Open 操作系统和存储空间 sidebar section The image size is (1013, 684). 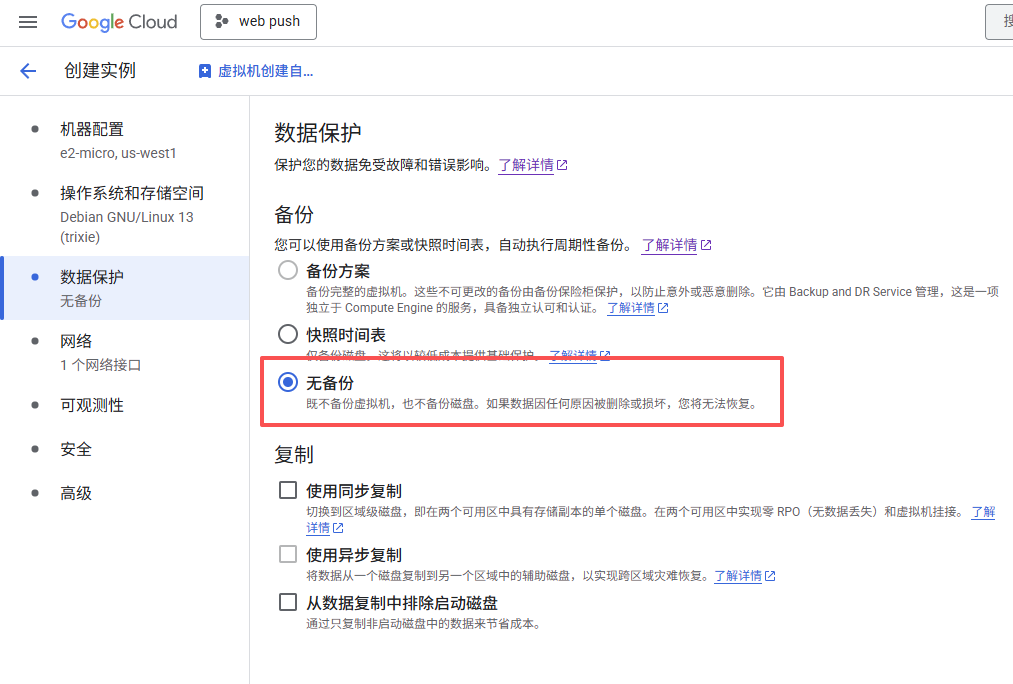coord(132,193)
